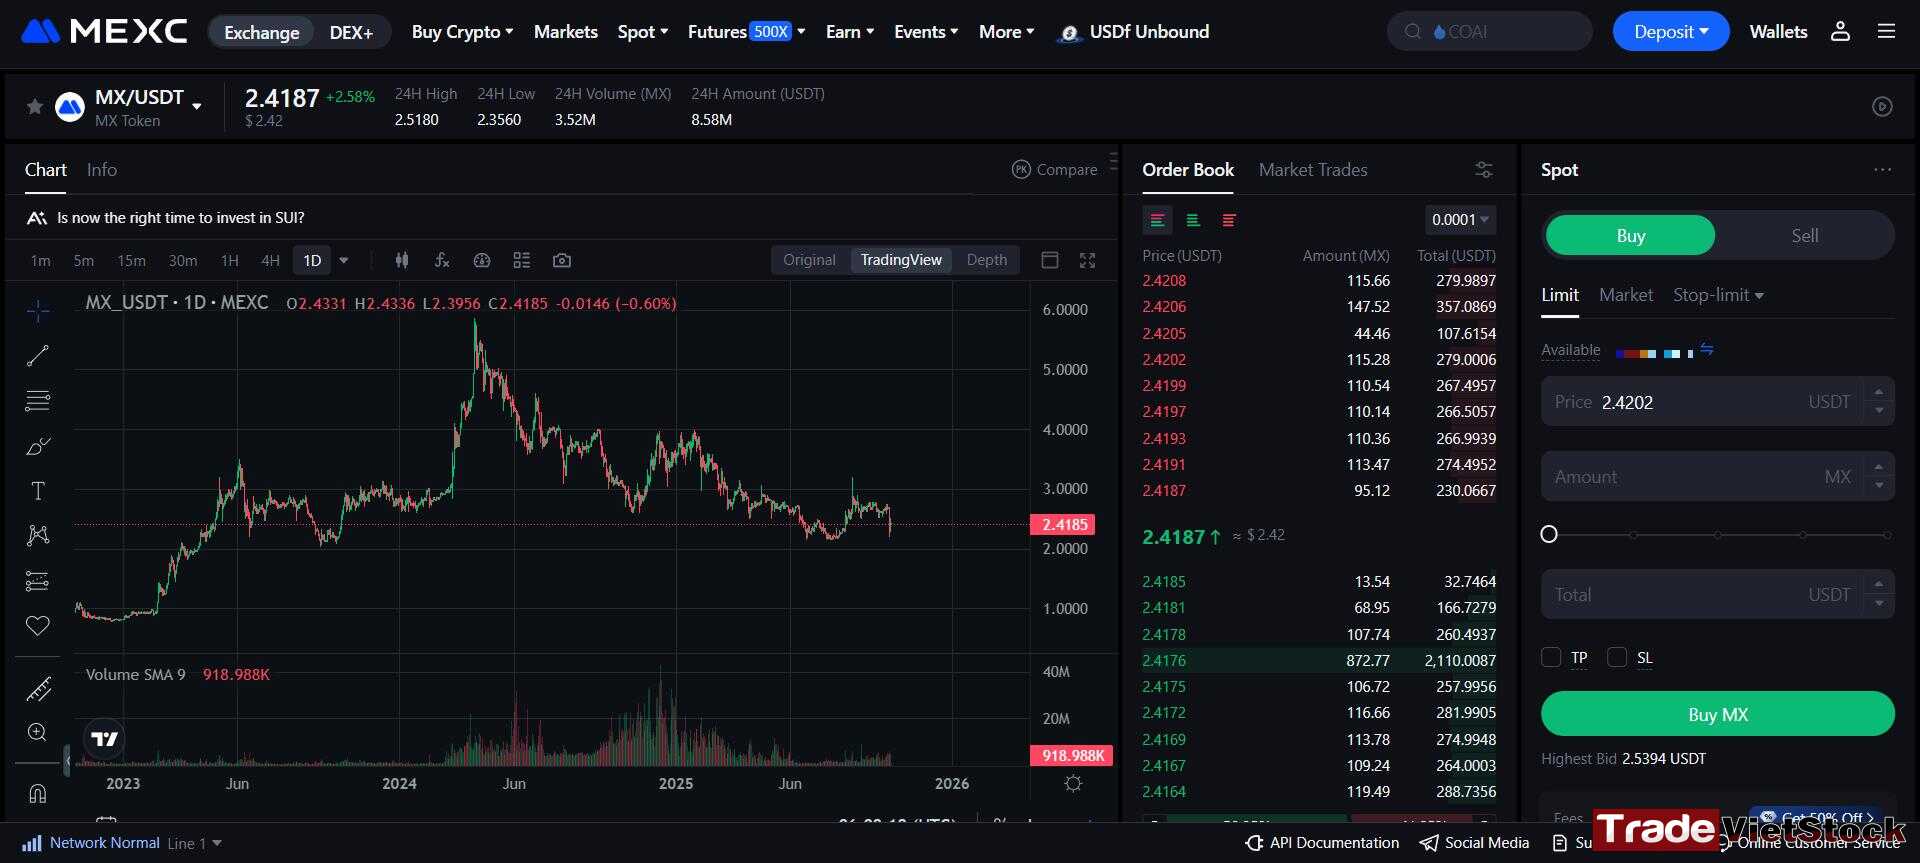Open the Events dropdown menu
Image resolution: width=1920 pixels, height=863 pixels.
click(926, 32)
